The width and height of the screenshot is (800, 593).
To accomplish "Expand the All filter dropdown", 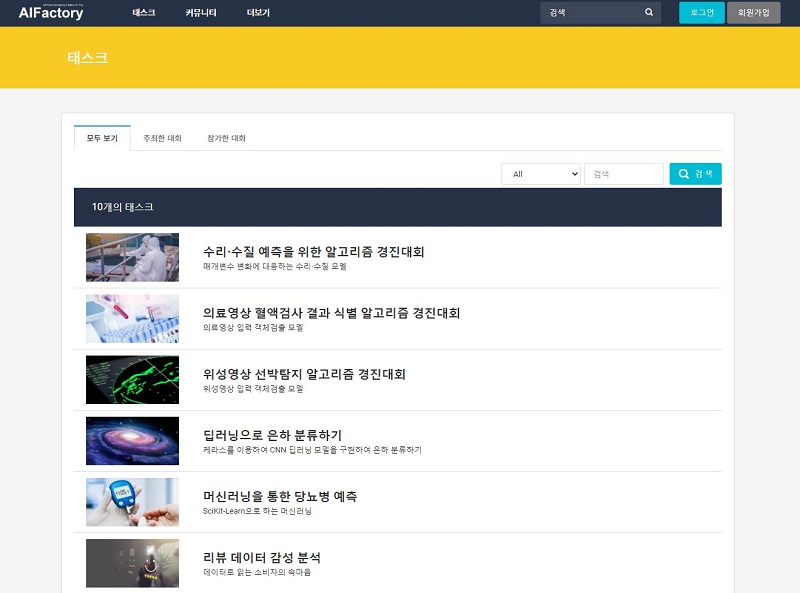I will 541,174.
